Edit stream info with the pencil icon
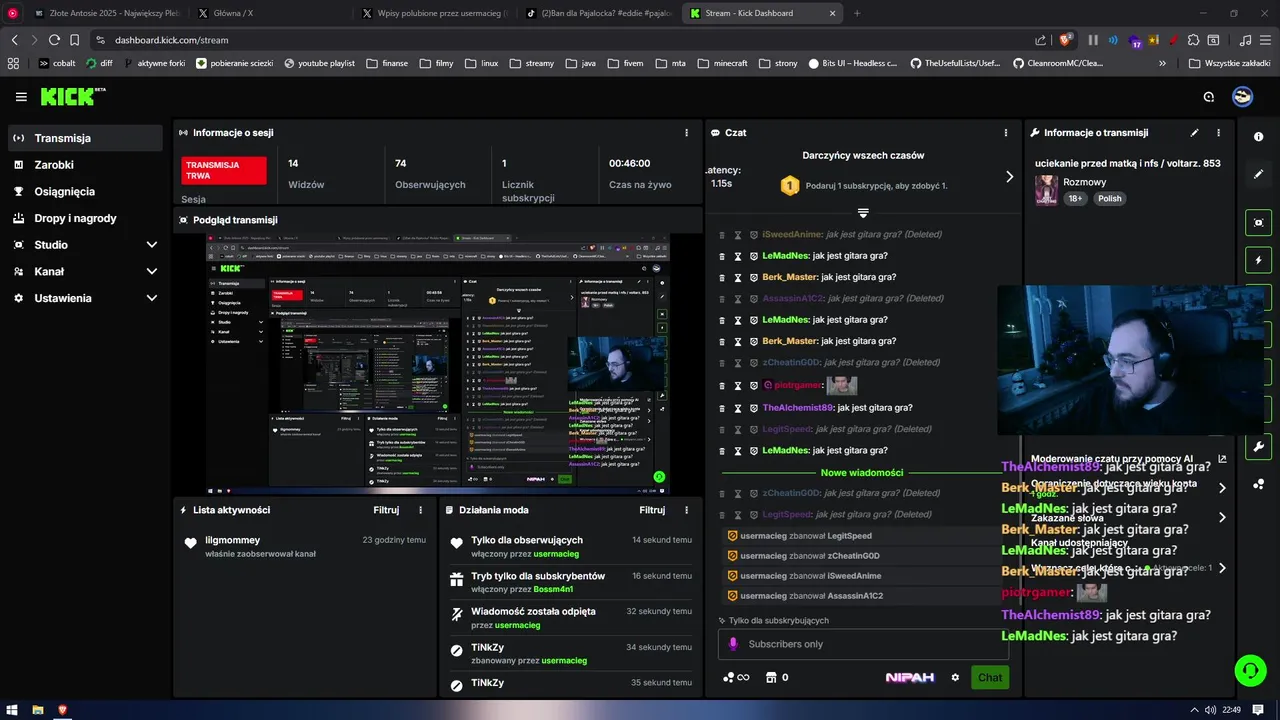1280x720 pixels. [1194, 132]
